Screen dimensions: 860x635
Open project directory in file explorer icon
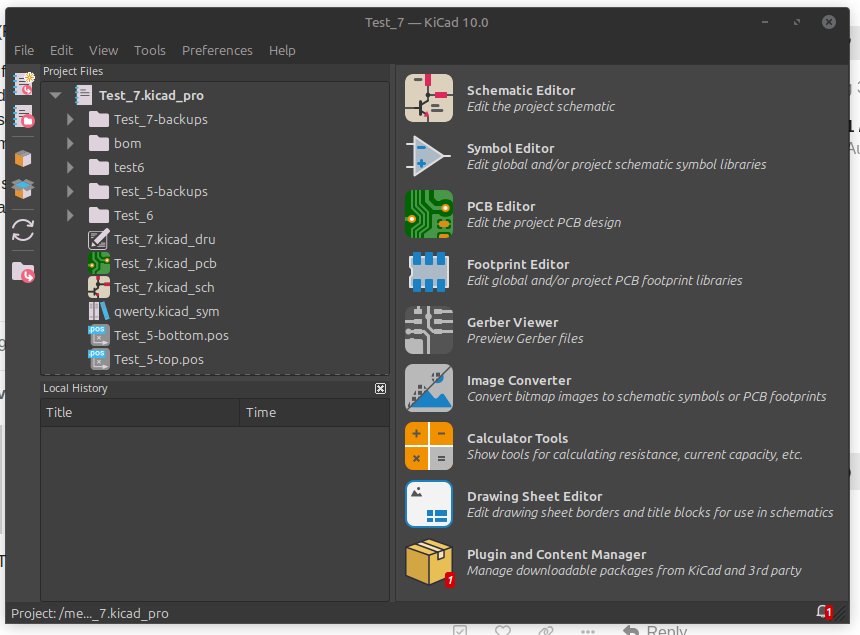tap(23, 272)
